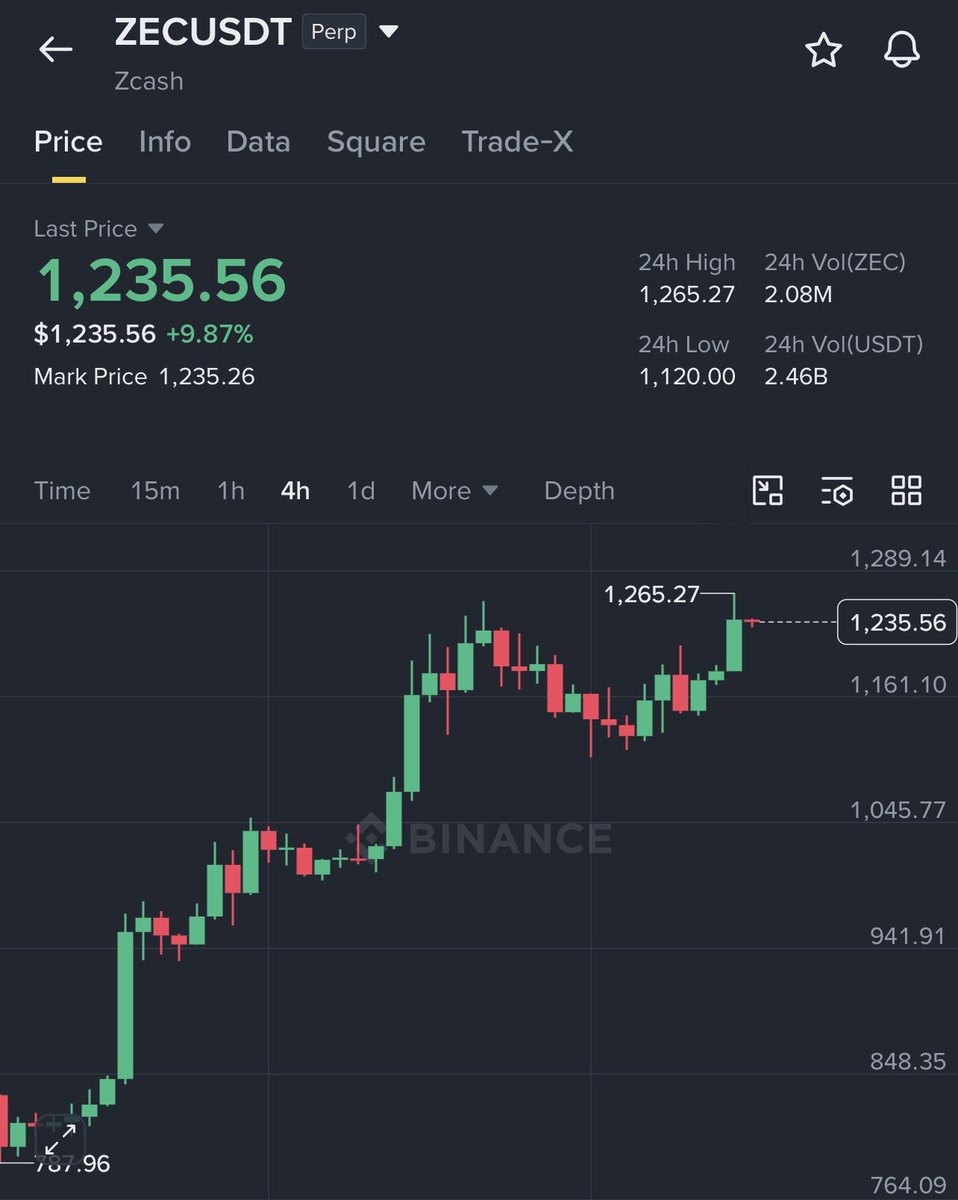Tap the 24h Vol(ZEC) value 2.08M

pyautogui.click(x=798, y=295)
